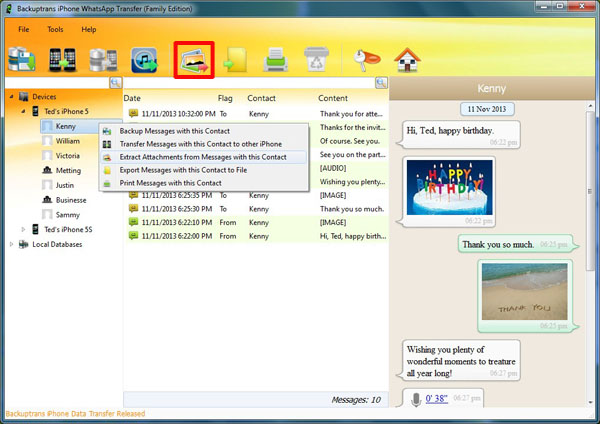Open the Thank You beach image
600x424 pixels.
point(525,292)
